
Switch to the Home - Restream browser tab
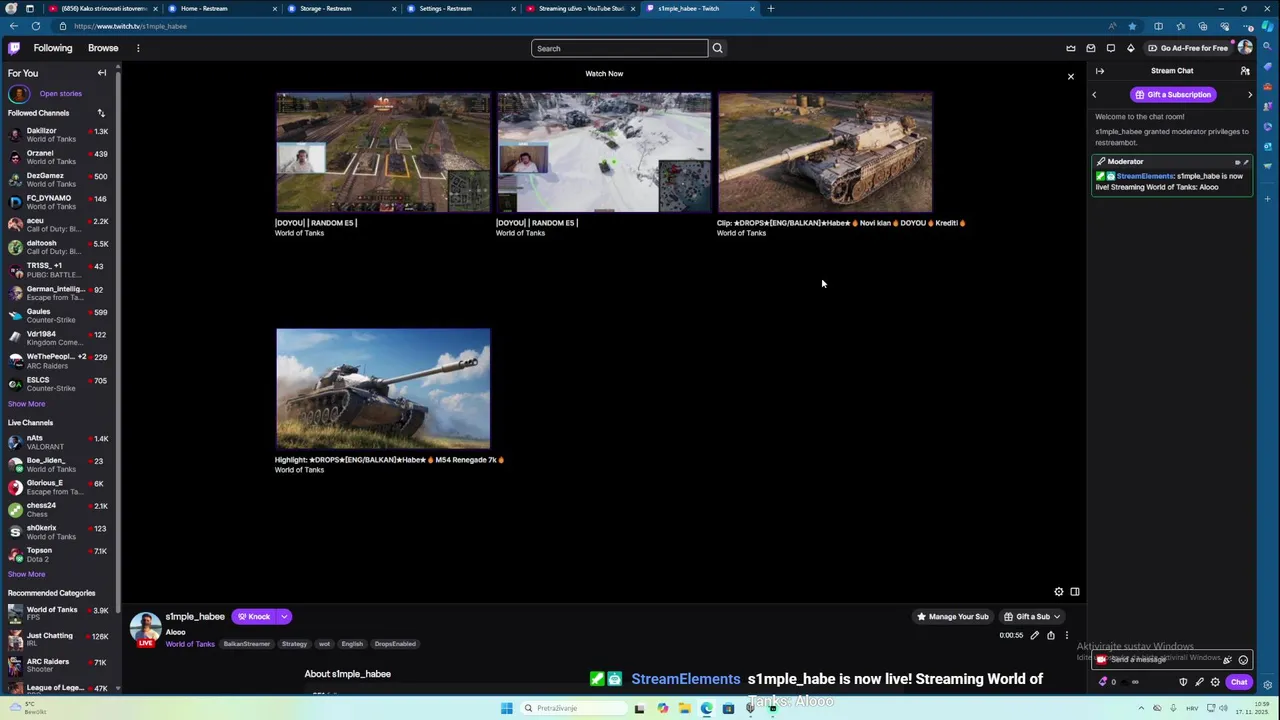click(220, 8)
